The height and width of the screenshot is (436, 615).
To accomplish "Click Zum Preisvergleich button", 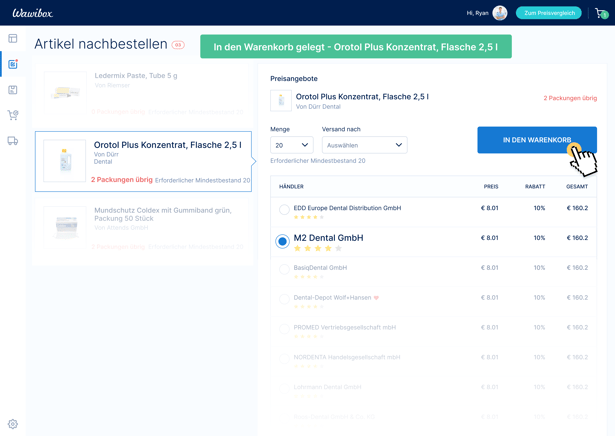I will pos(549,13).
